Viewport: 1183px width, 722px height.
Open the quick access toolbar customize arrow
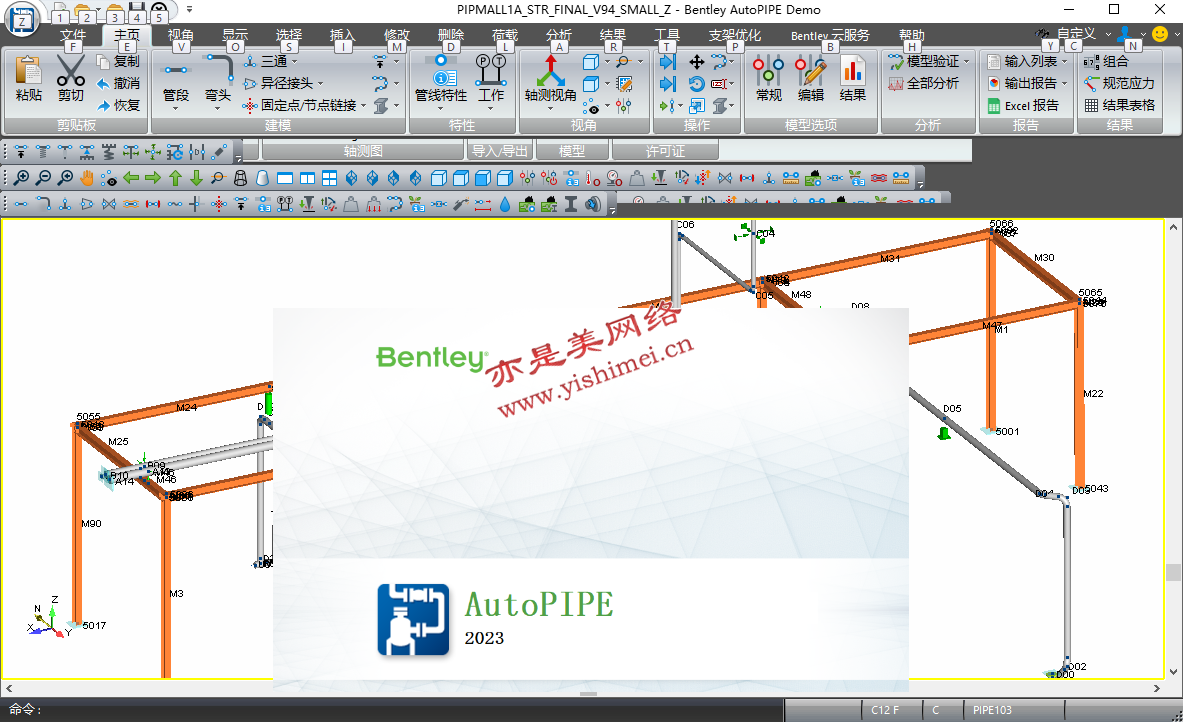pyautogui.click(x=189, y=10)
